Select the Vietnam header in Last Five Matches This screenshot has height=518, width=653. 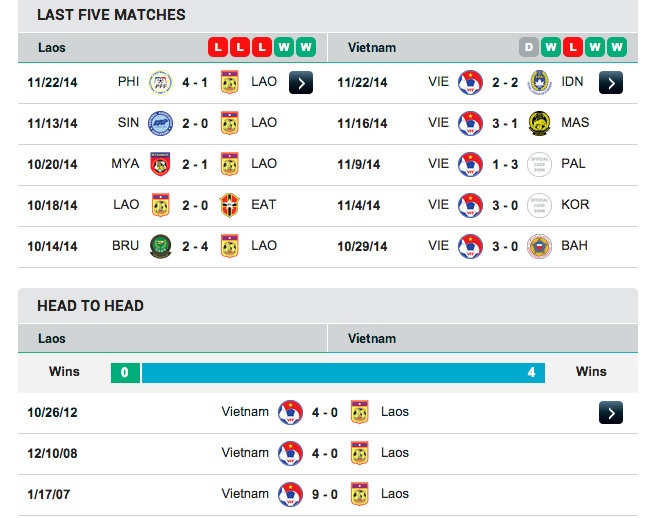pyautogui.click(x=372, y=47)
